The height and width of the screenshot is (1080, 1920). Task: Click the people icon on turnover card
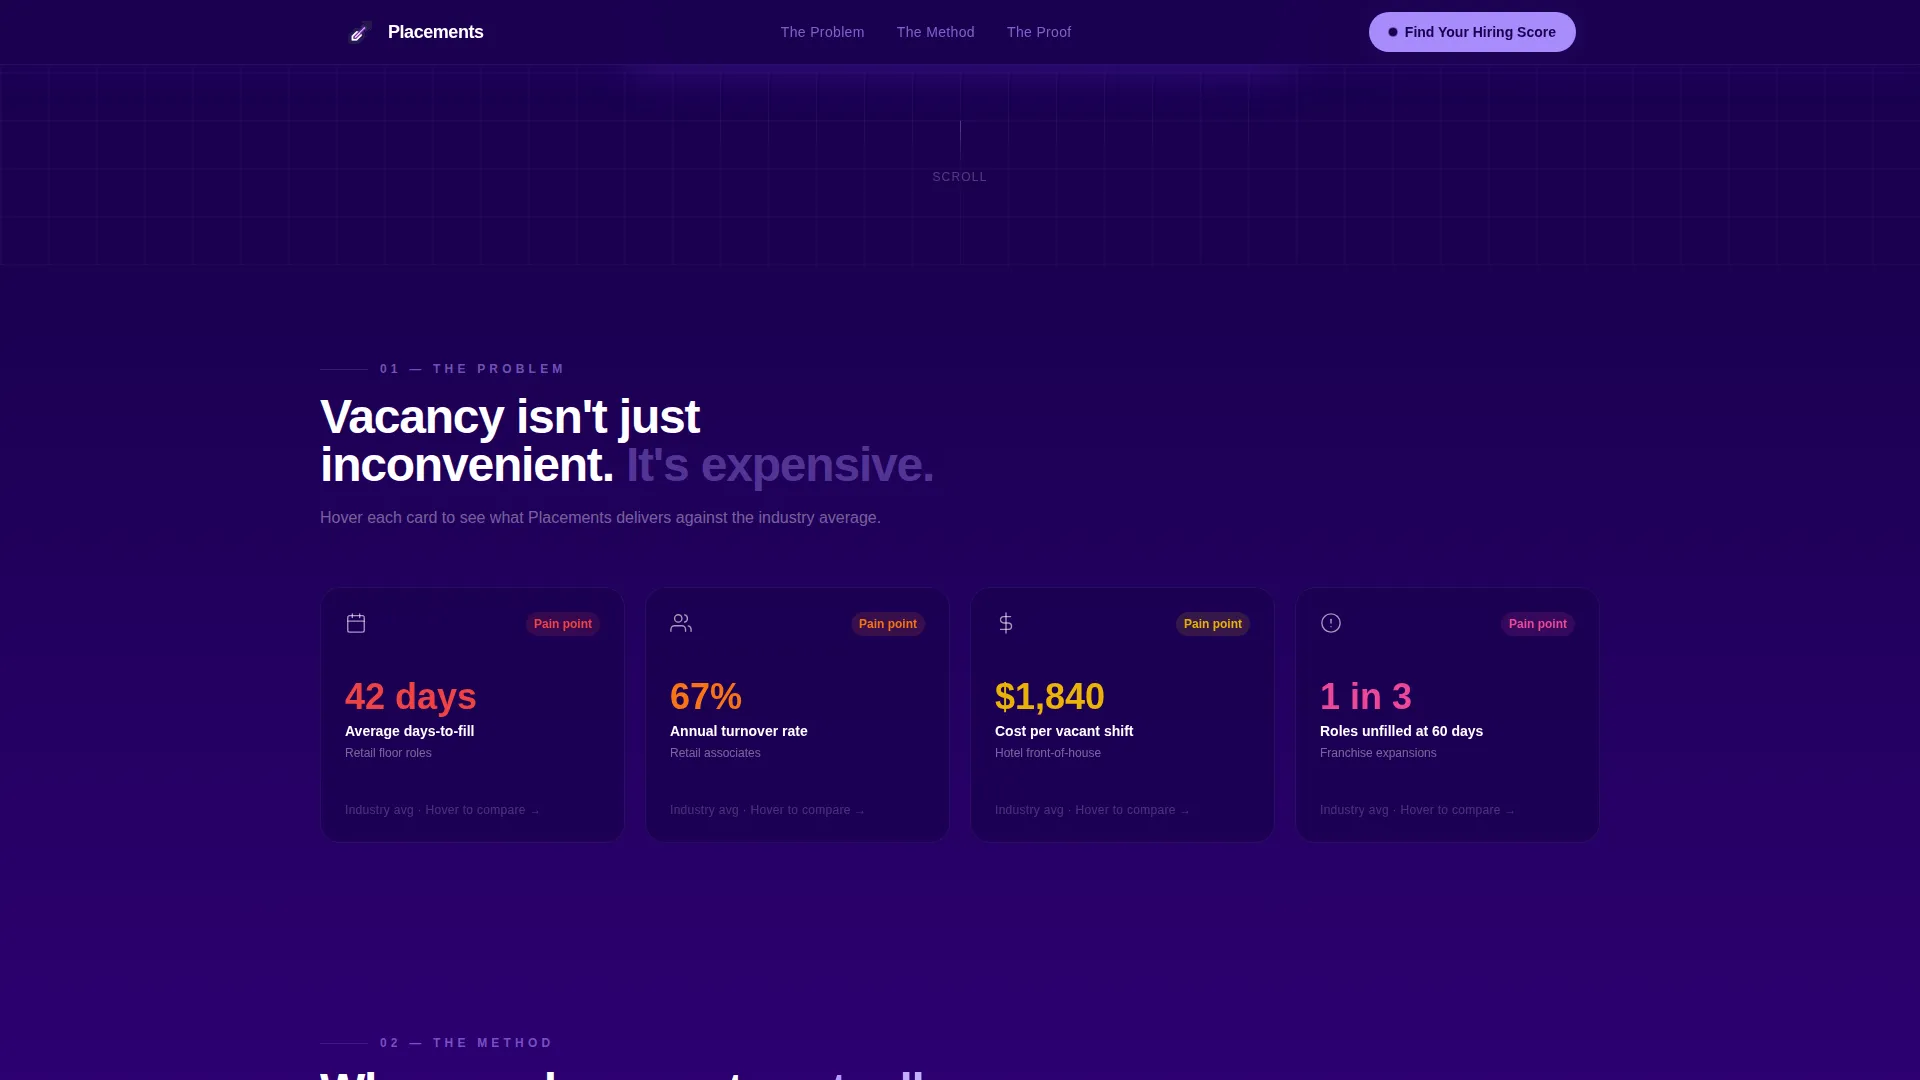(681, 623)
